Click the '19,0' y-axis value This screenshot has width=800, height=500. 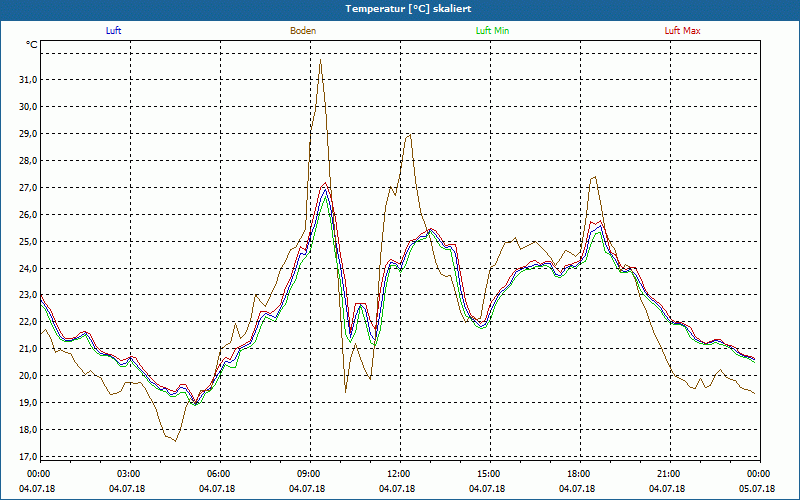(28, 403)
